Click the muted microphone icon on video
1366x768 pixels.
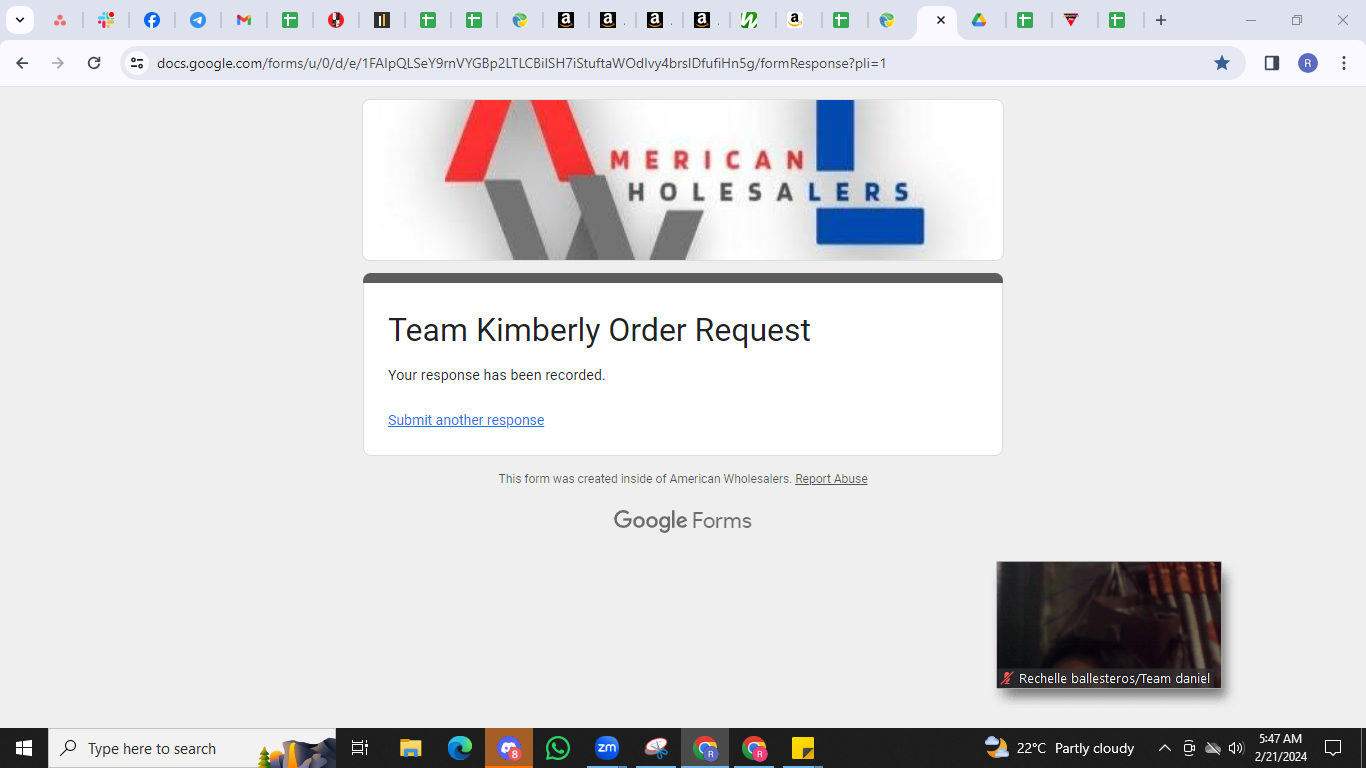pos(1007,678)
